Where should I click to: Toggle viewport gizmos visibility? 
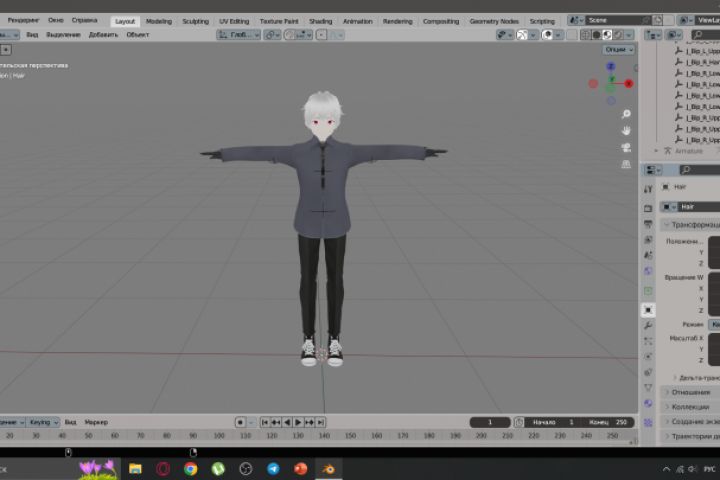coord(522,35)
